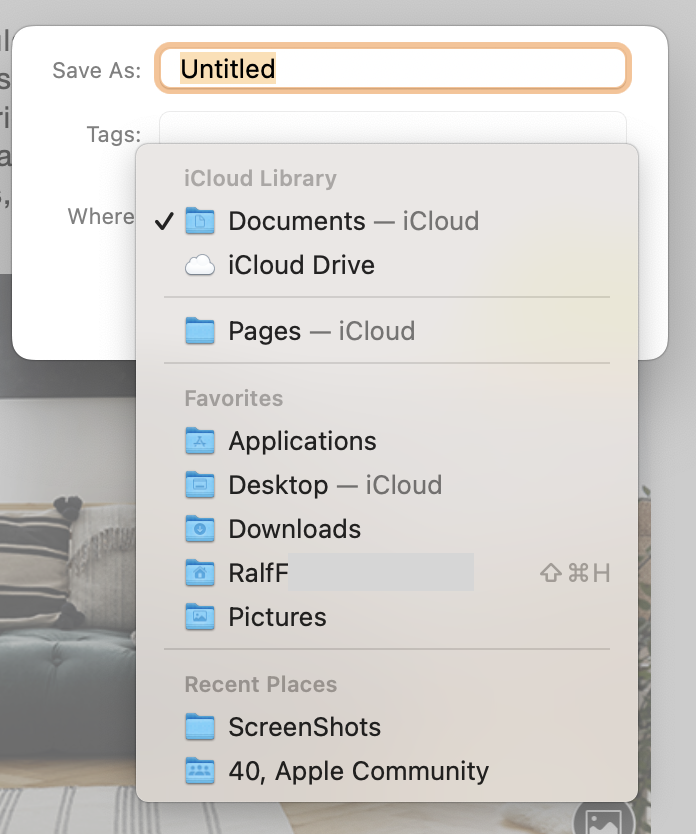Choose Applications under Favorites

click(x=302, y=441)
